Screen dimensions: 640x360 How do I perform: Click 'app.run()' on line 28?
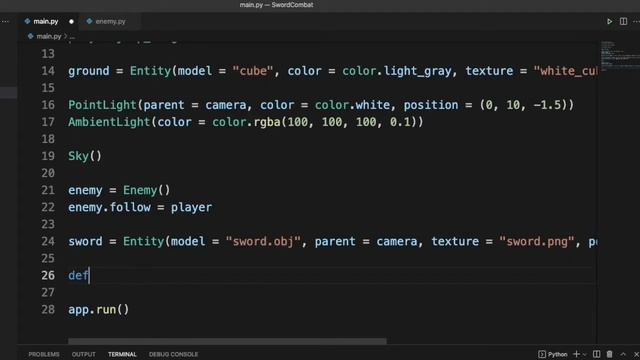tap(99, 310)
